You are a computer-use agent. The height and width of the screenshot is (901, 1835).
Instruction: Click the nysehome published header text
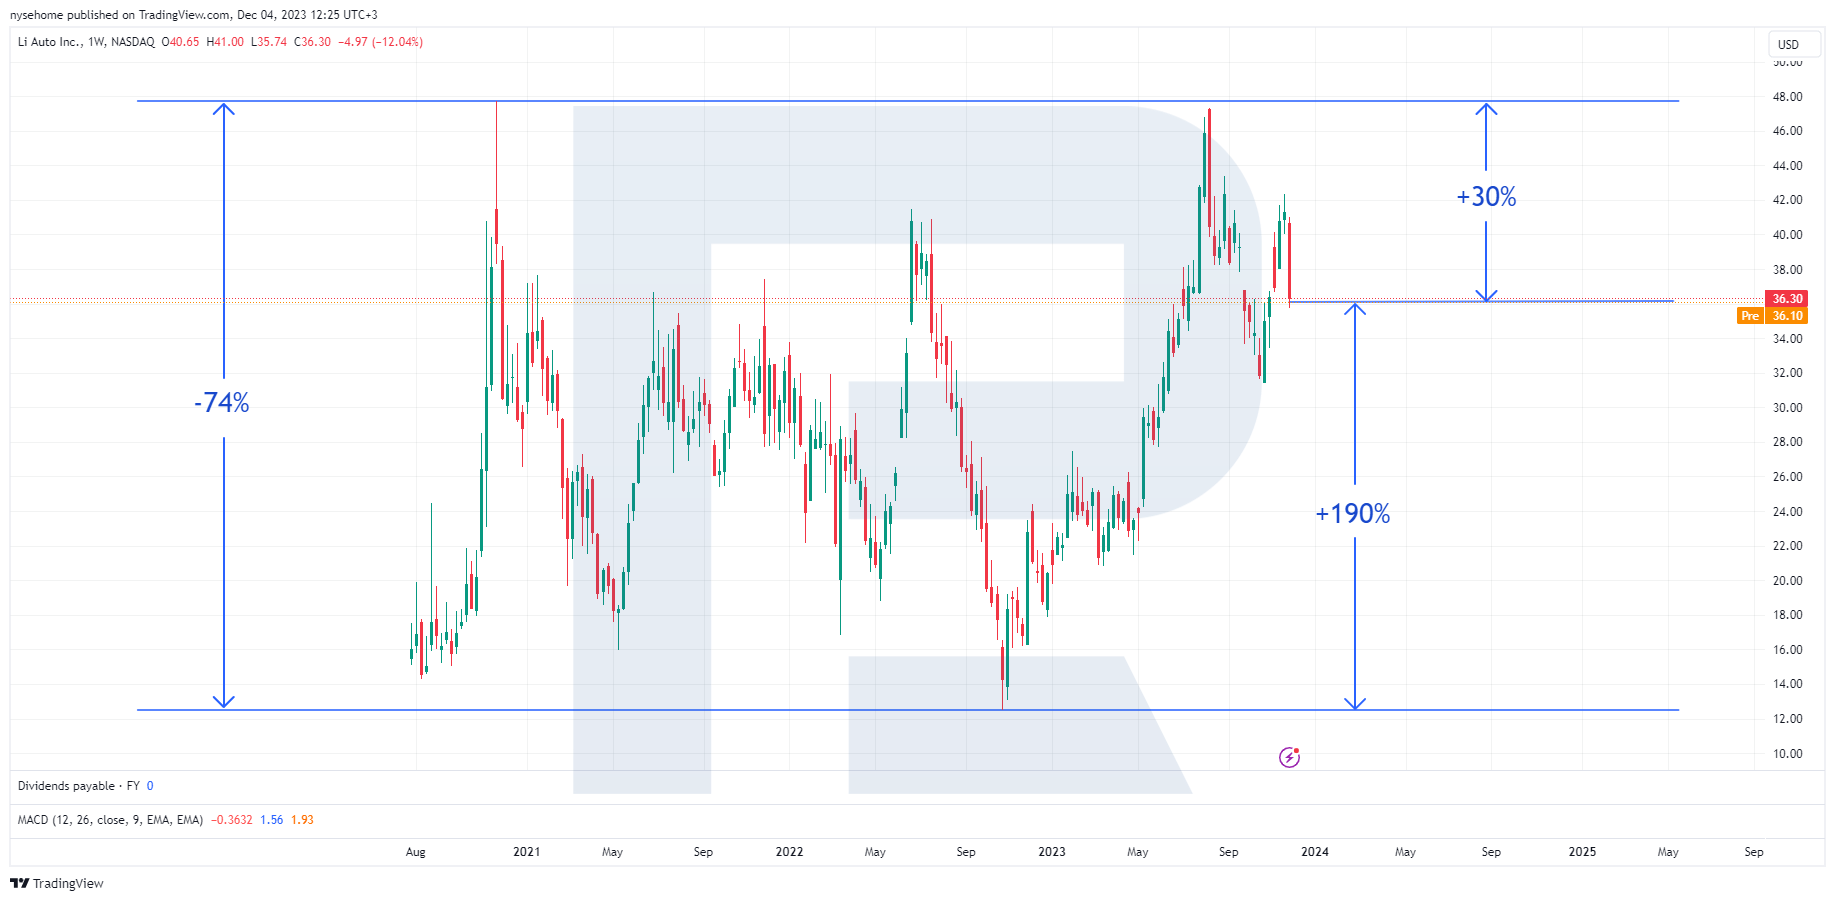(194, 15)
